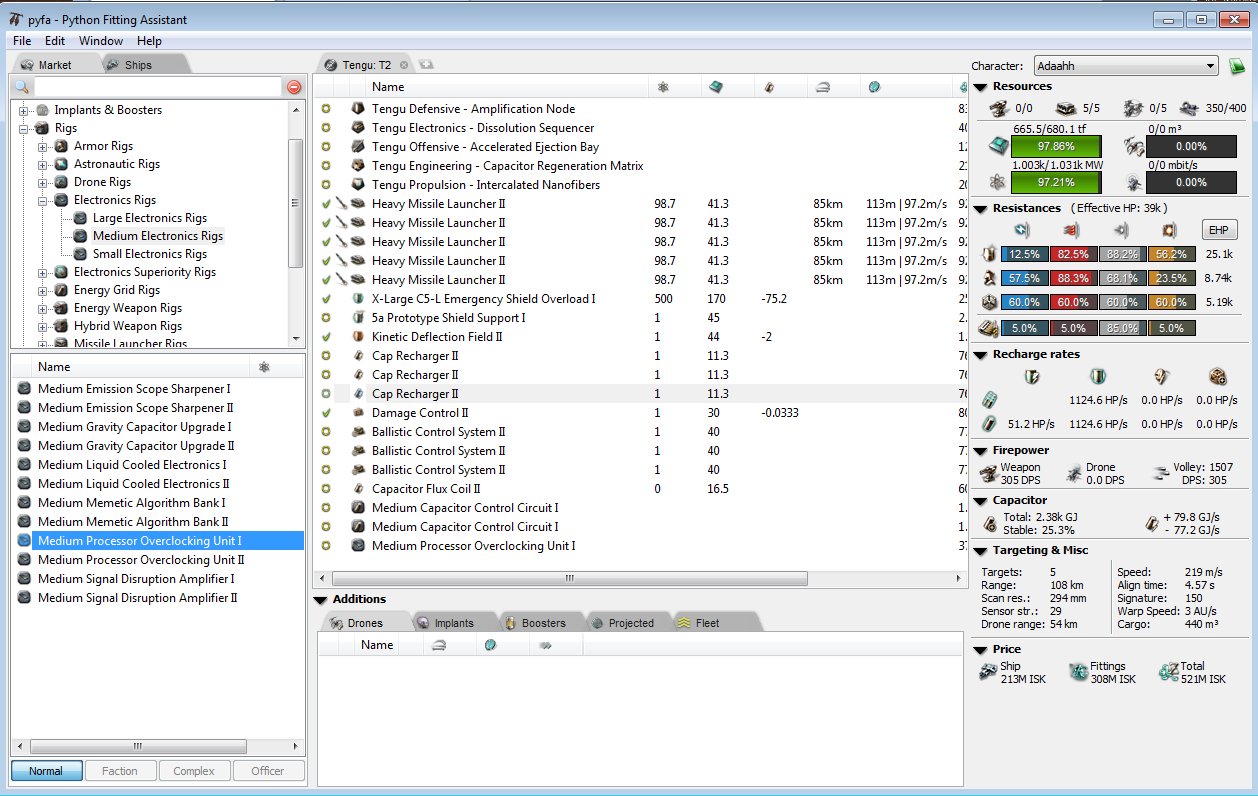
Task: Click the Tengu Defensive Amplification Node subsystem icon
Action: (357, 109)
